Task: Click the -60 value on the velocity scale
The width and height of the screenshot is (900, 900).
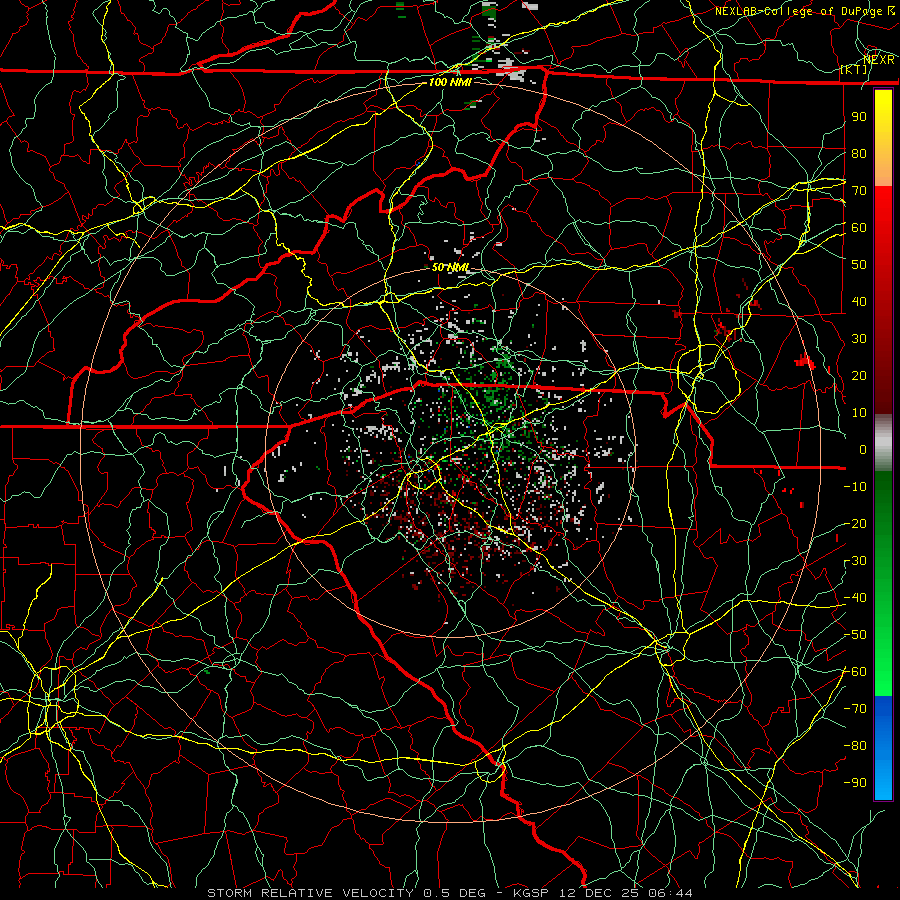Action: (x=855, y=672)
